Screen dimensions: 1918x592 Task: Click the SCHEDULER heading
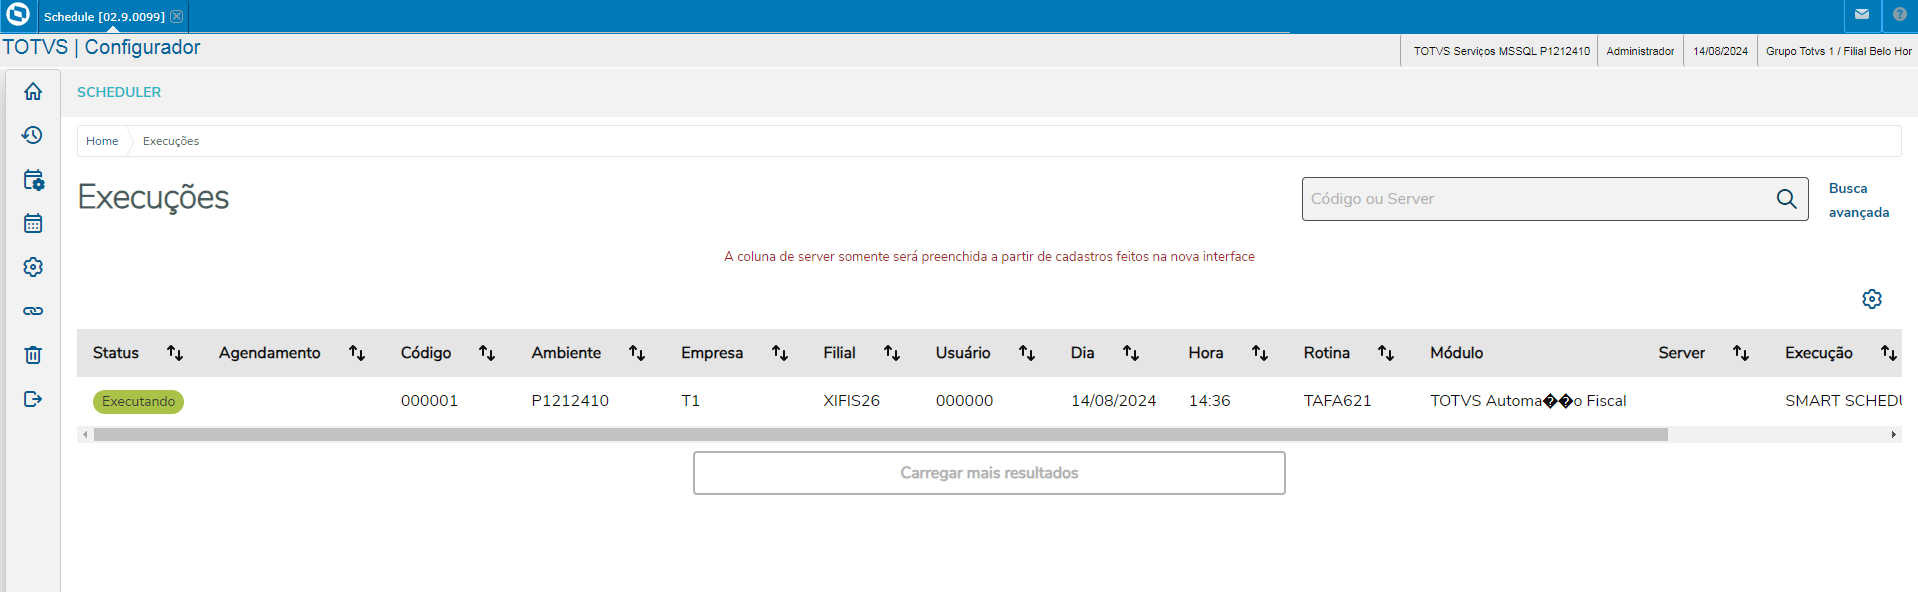tap(119, 92)
